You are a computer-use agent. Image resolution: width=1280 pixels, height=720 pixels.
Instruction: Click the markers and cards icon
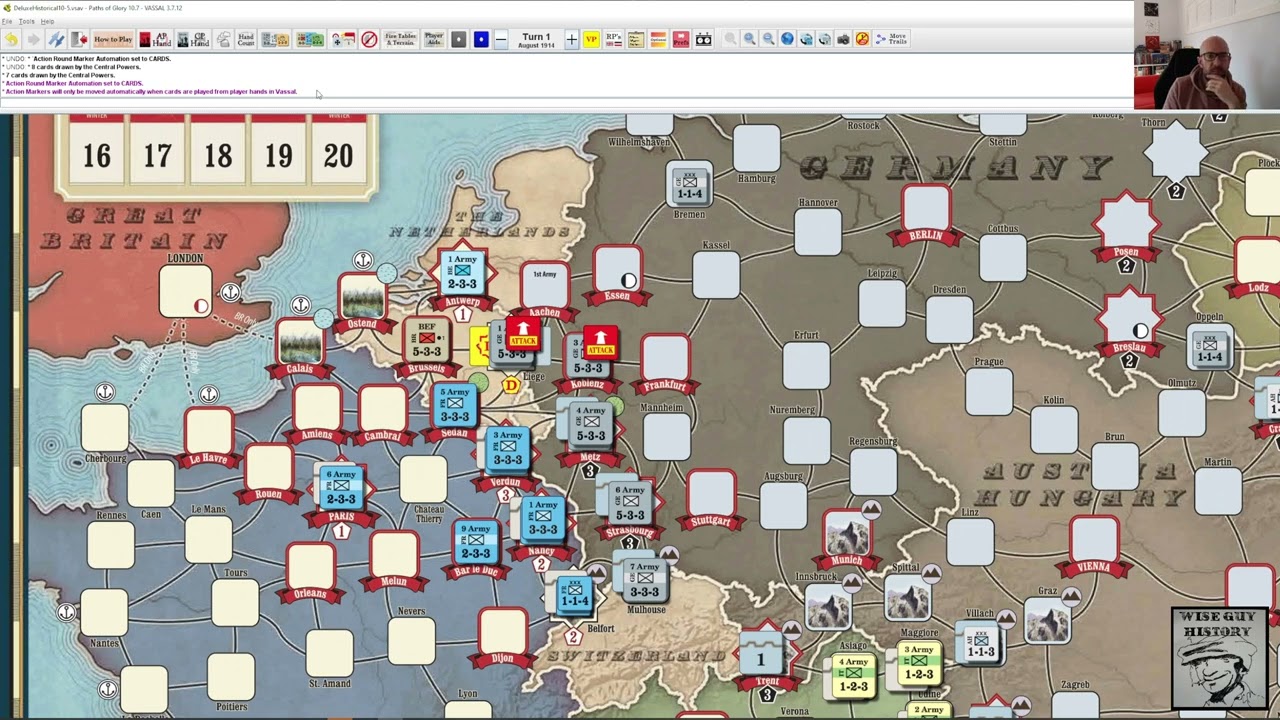pos(343,39)
